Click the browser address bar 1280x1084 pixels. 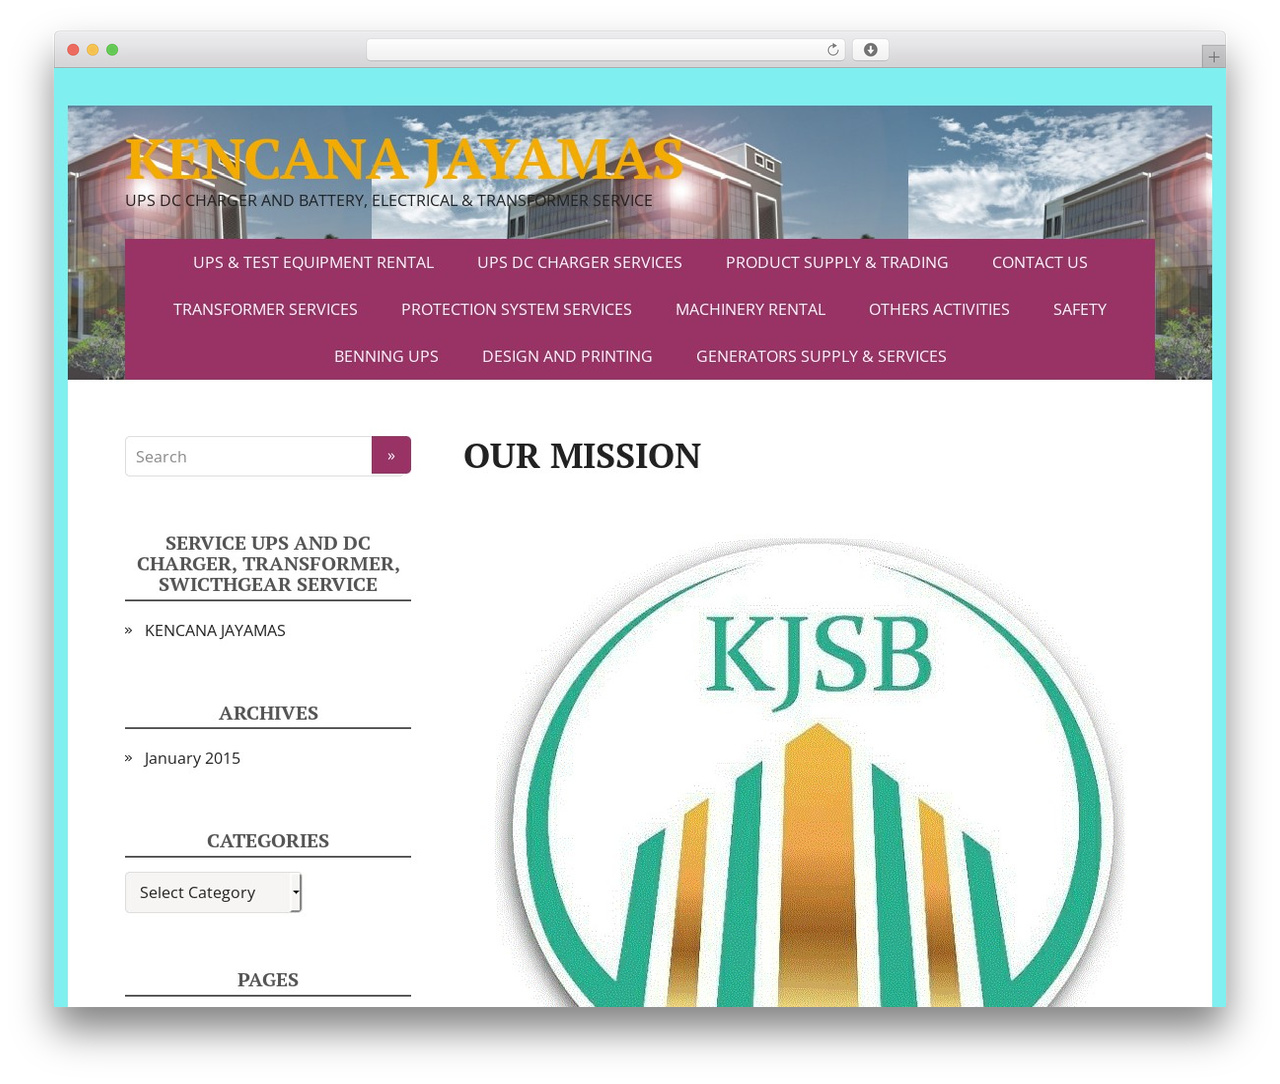click(606, 50)
